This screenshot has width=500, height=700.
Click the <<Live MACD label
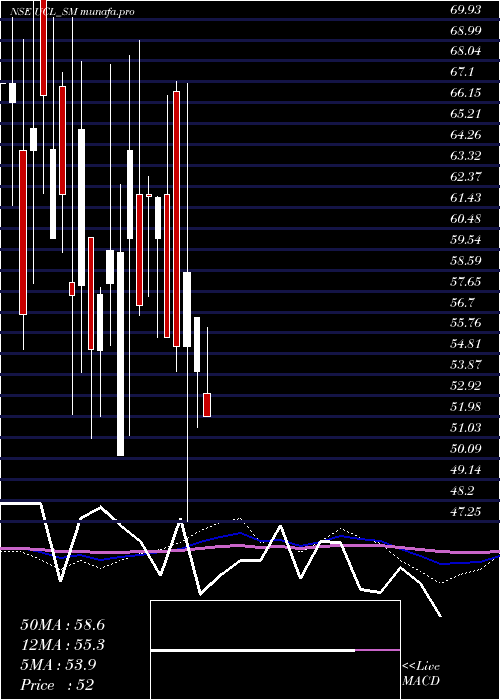[x=421, y=674]
